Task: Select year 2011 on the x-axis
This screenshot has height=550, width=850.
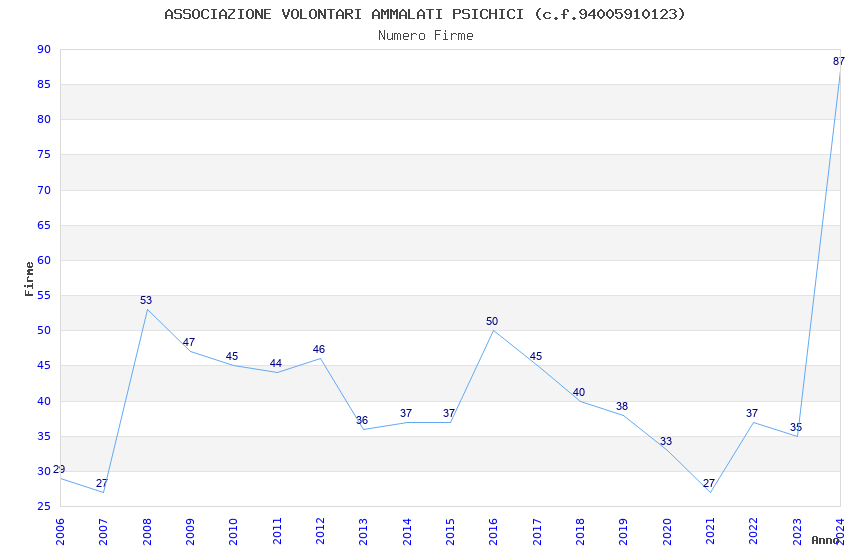Action: tap(276, 532)
